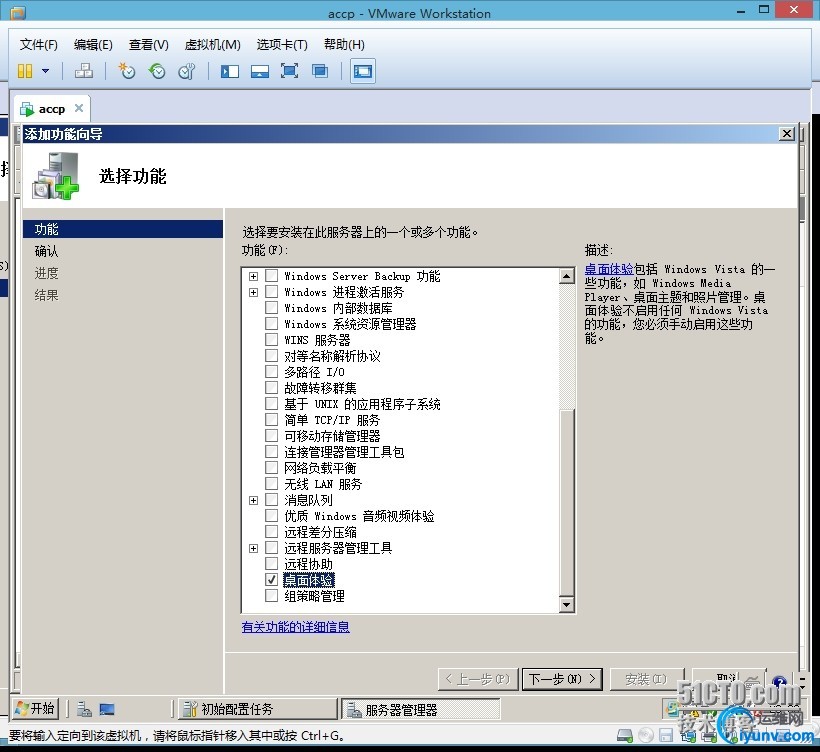Click the Server Manager quick launch icon
The image size is (820, 752).
click(x=84, y=709)
